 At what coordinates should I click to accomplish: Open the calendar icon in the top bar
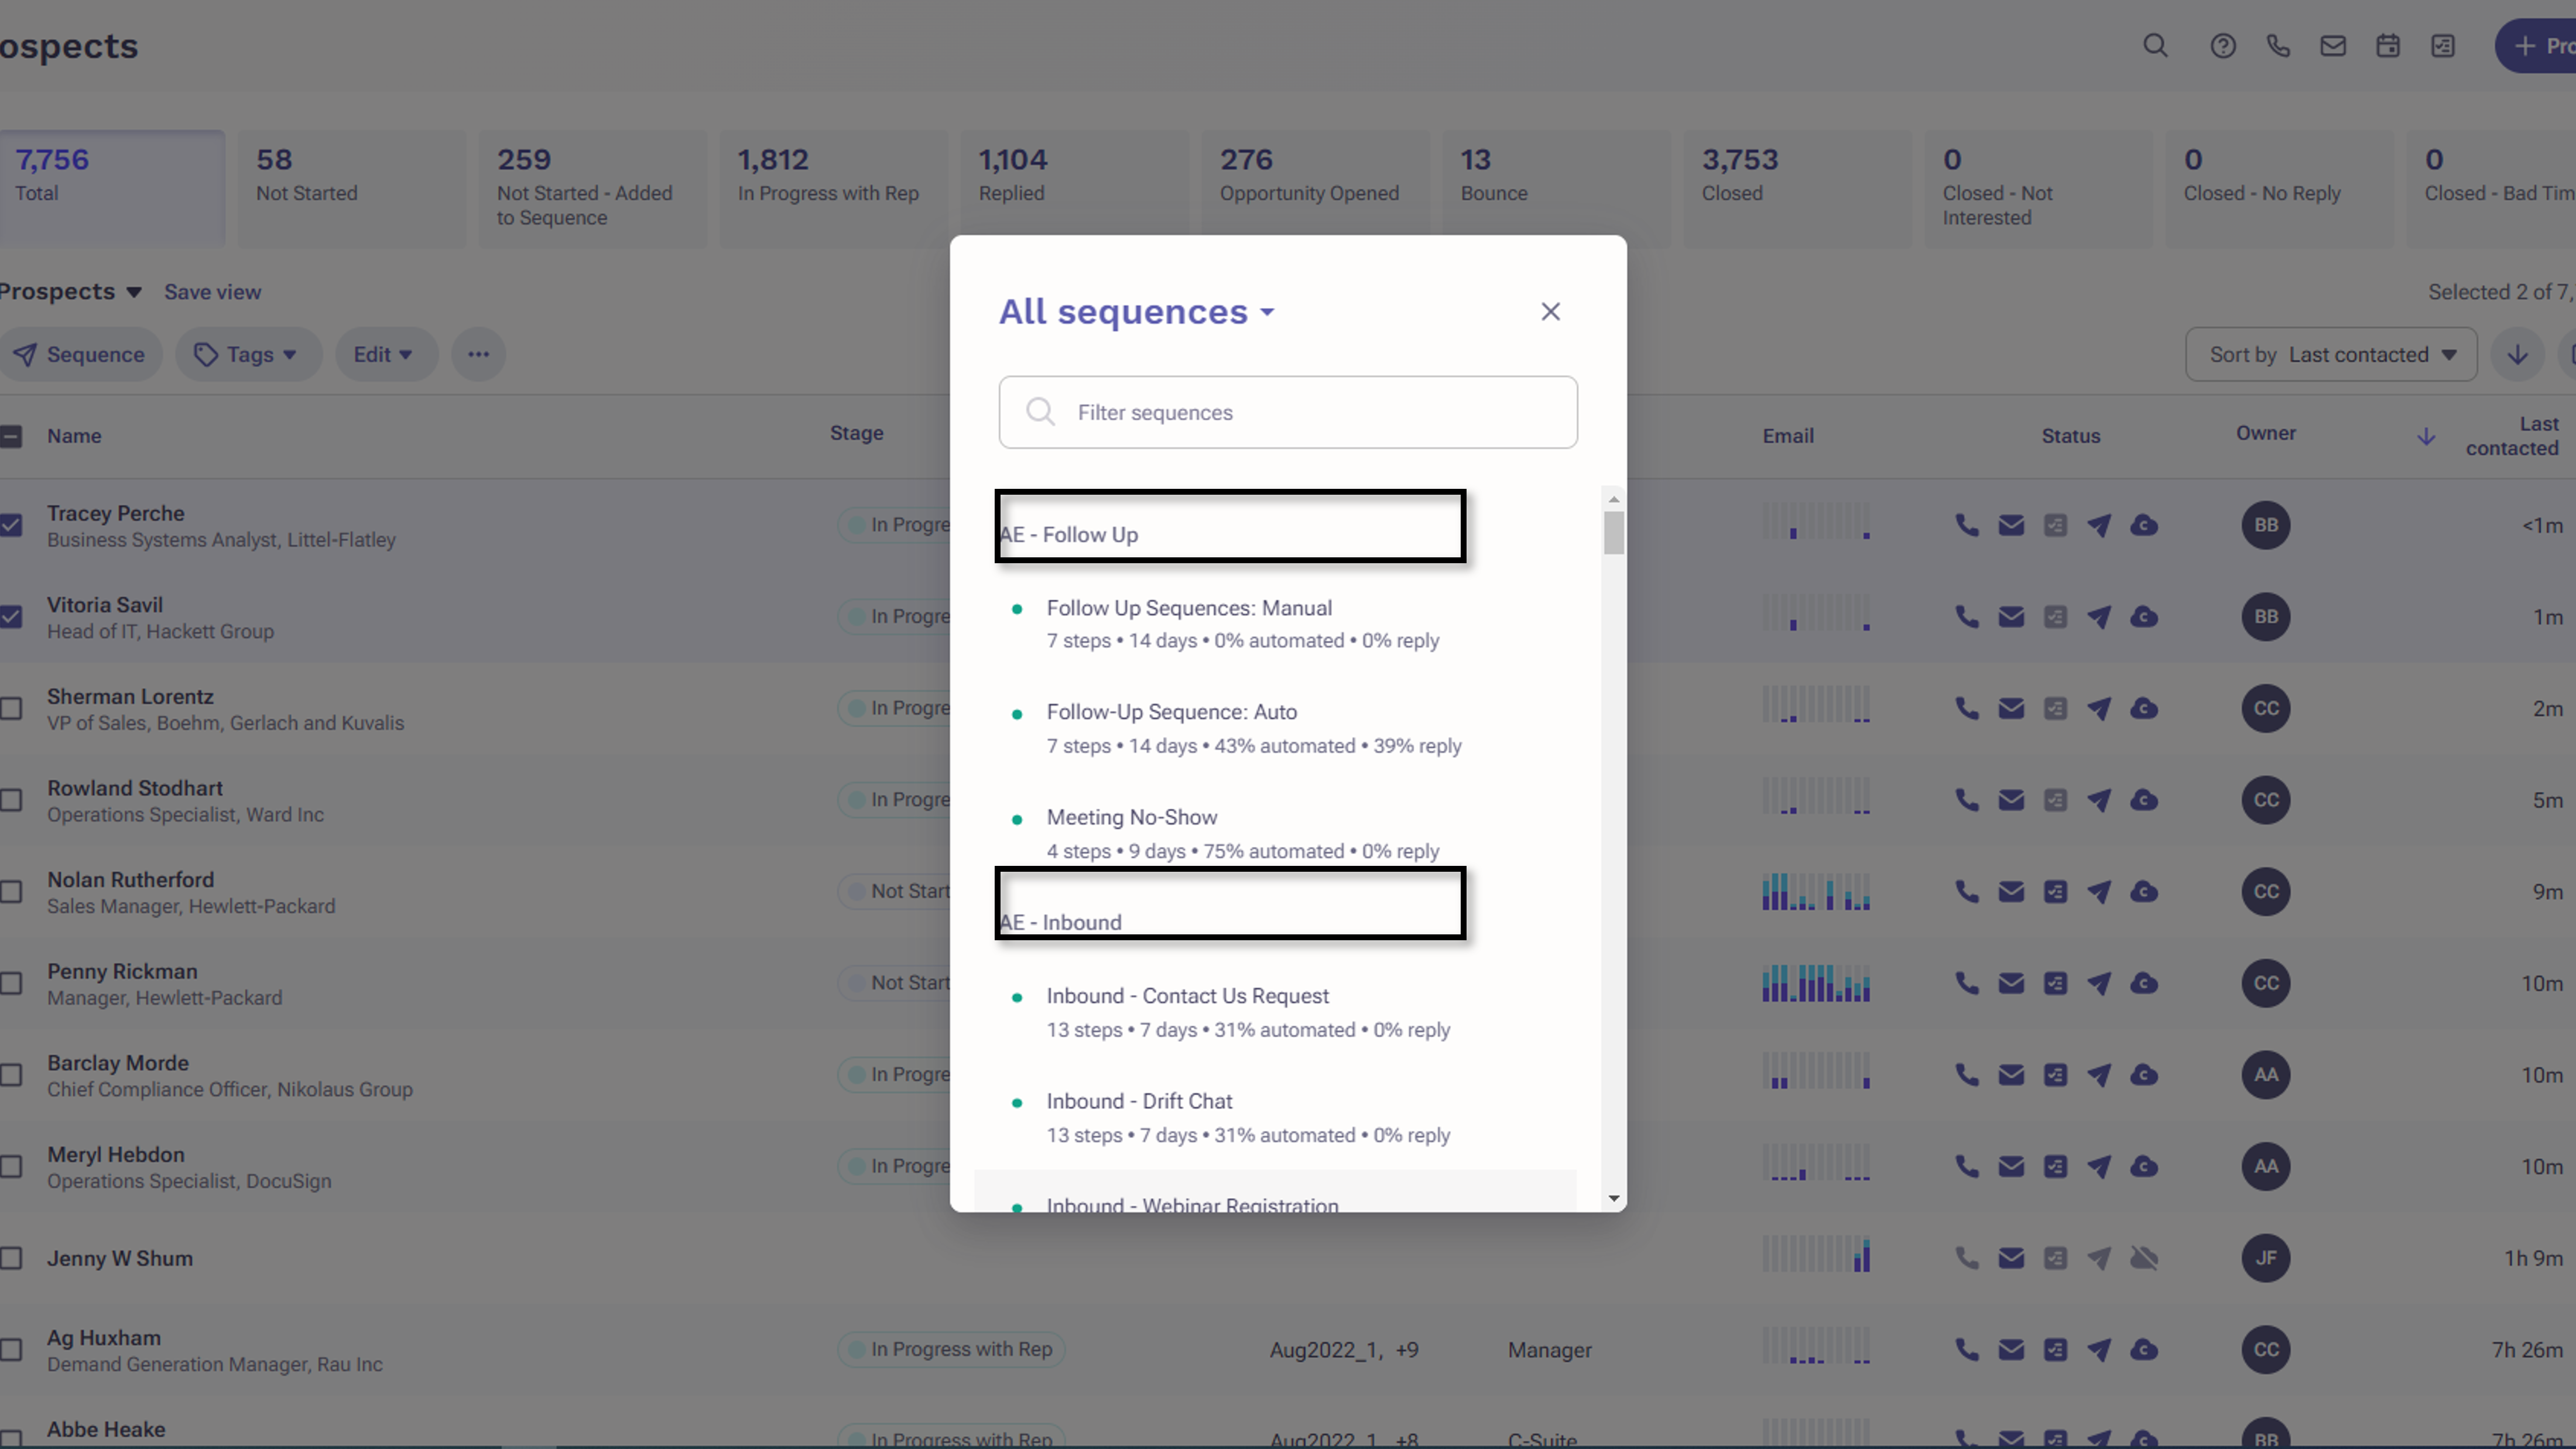click(2388, 45)
